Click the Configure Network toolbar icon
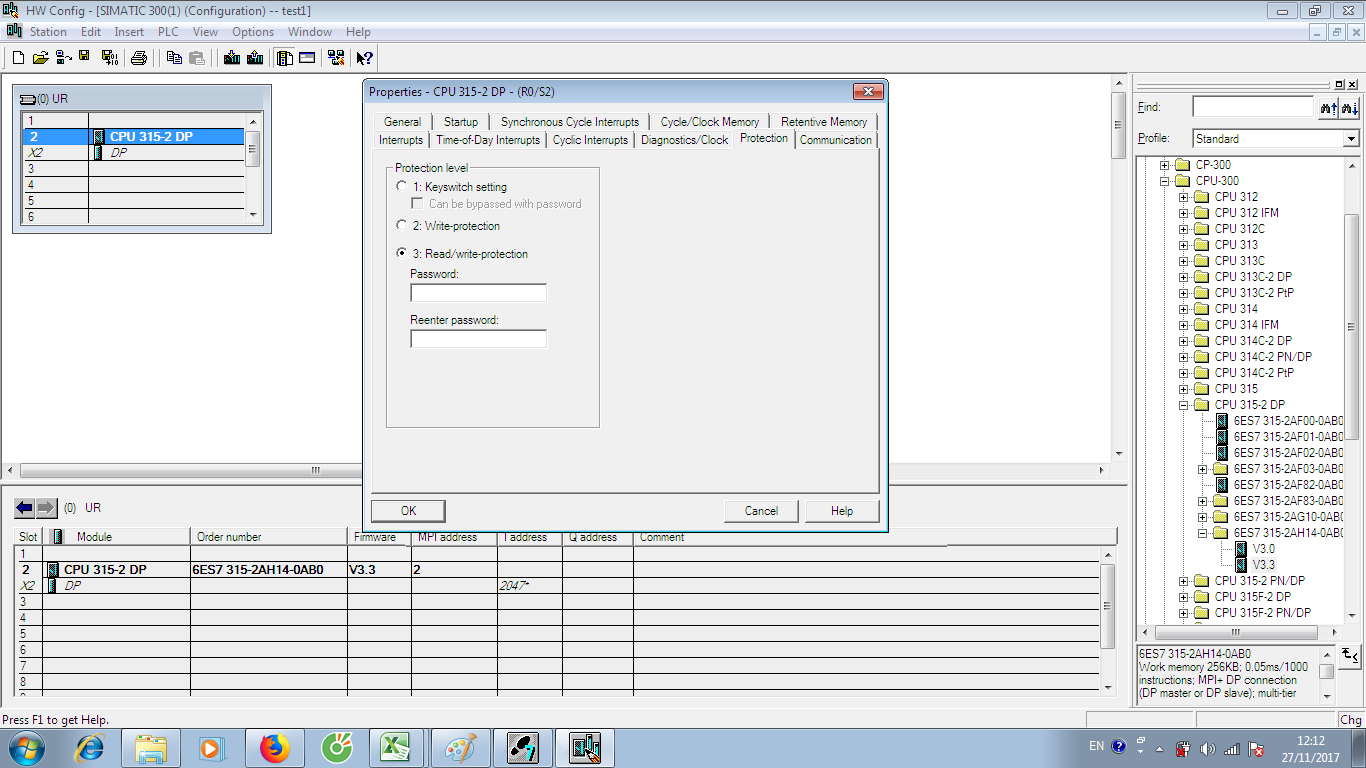The image size is (1366, 768). click(336, 58)
